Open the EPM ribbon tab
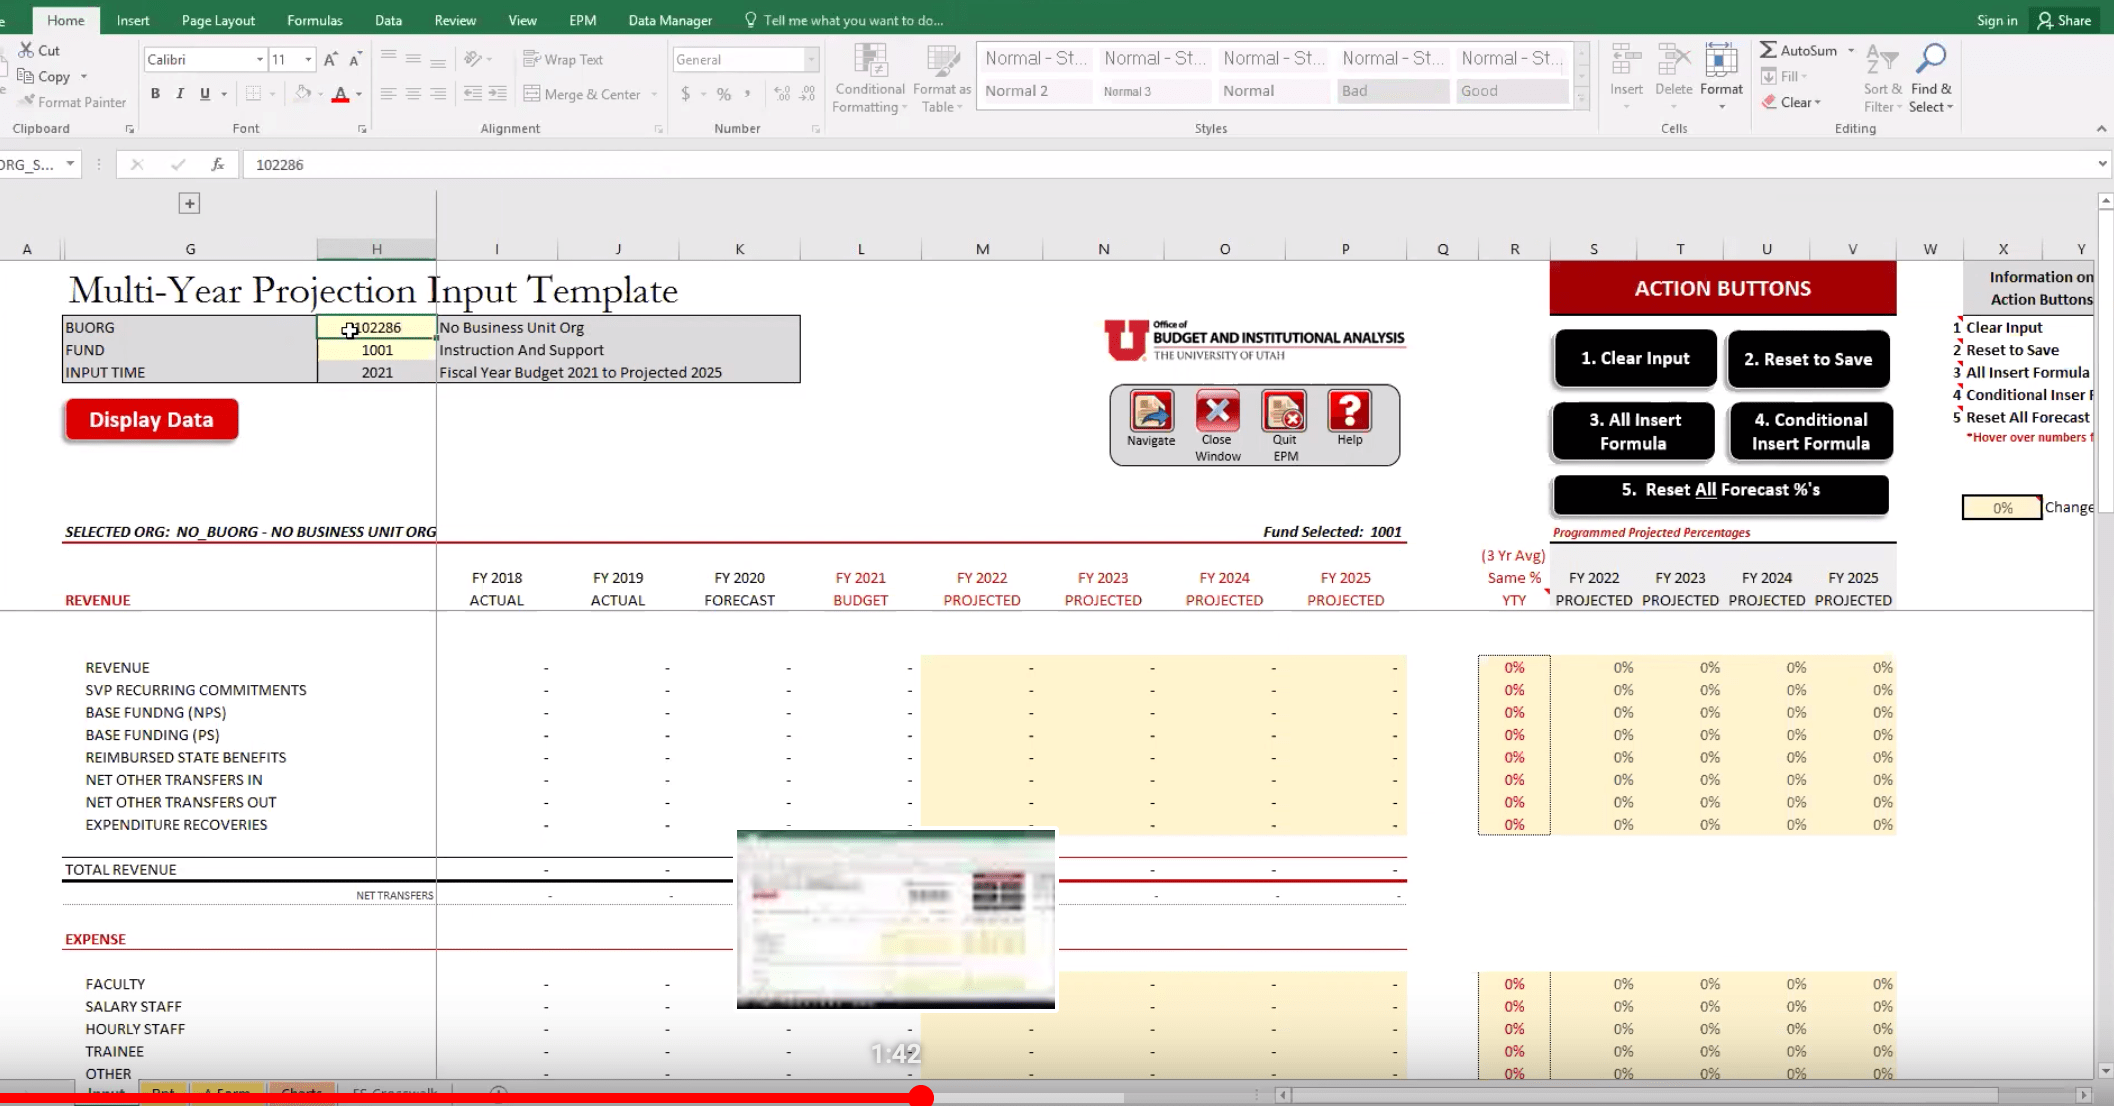Viewport: 2114px width, 1106px height. coord(582,20)
